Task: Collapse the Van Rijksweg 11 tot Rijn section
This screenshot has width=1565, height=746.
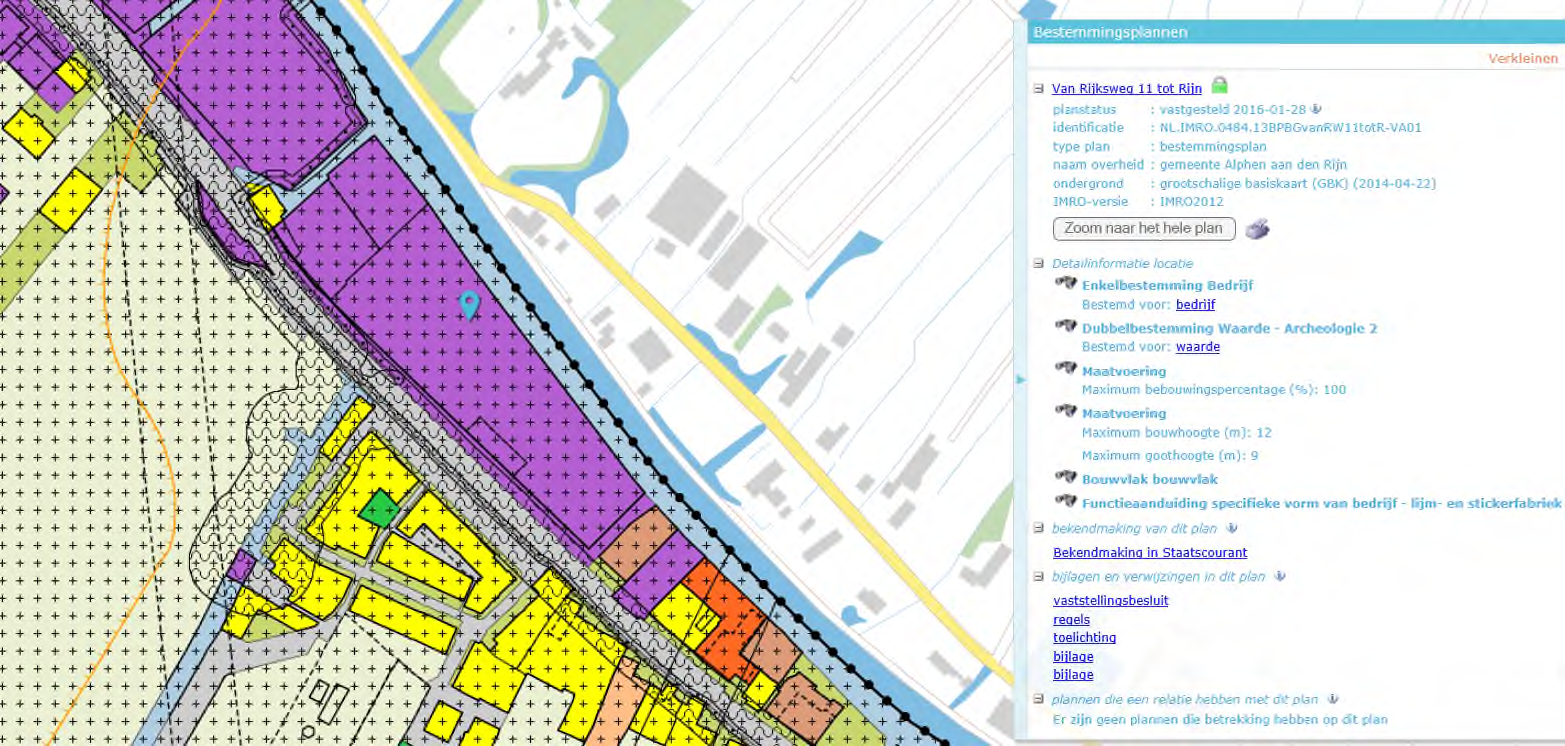Action: [1038, 88]
